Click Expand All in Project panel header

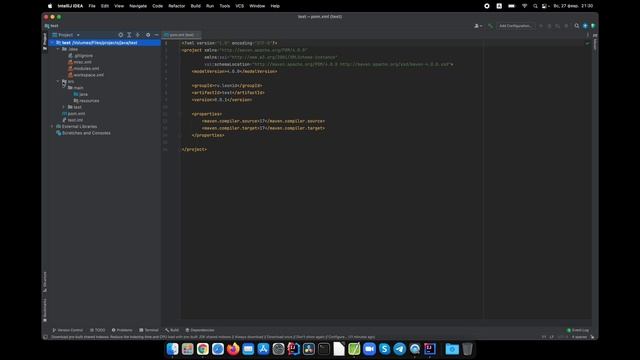click(x=129, y=35)
